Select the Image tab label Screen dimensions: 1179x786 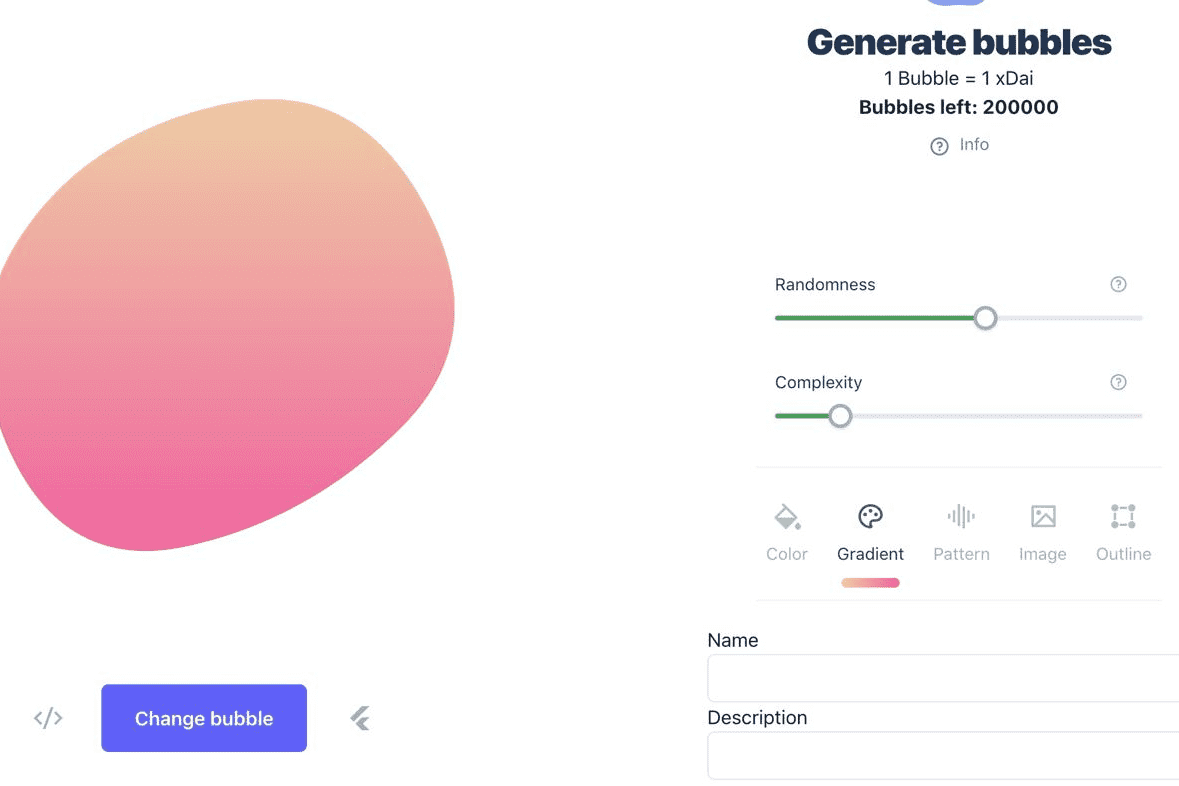[x=1042, y=554]
